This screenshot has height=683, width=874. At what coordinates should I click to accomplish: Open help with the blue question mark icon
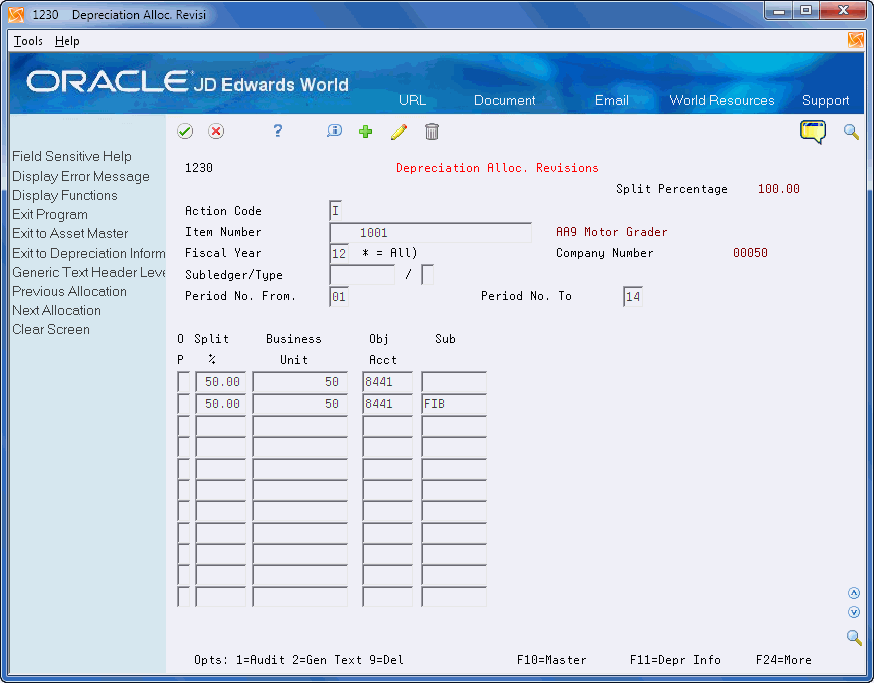tap(278, 132)
